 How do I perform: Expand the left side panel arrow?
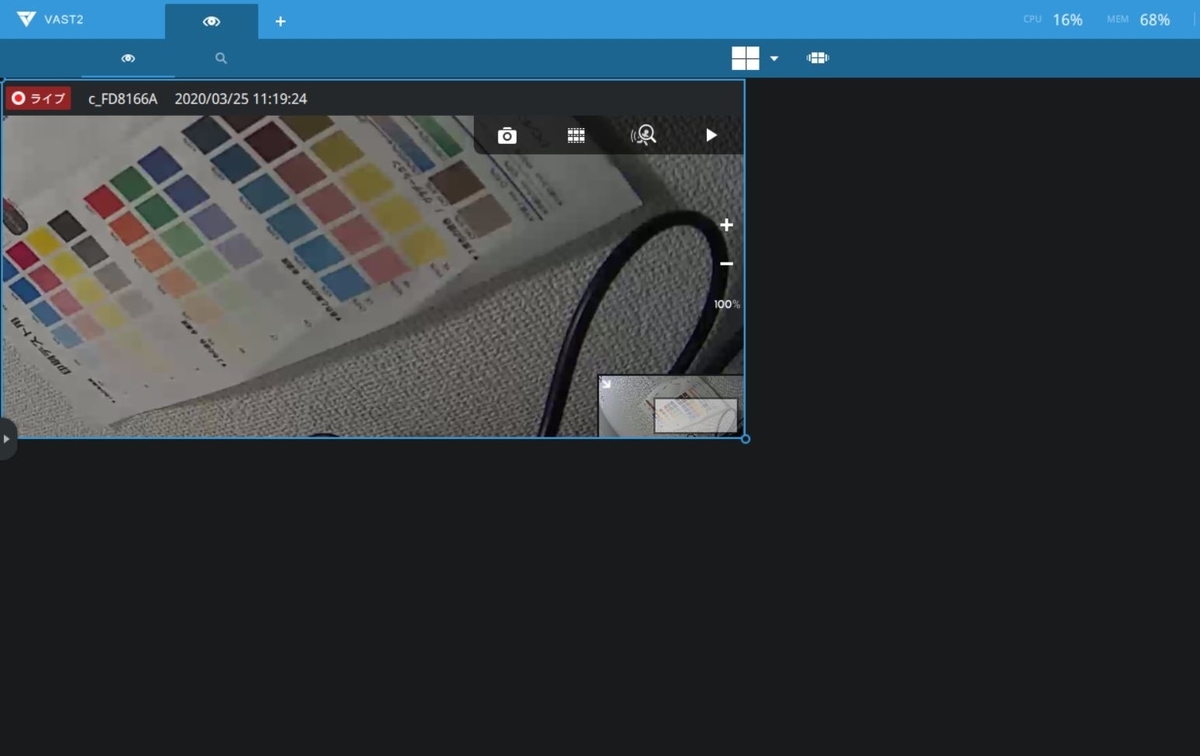pos(7,440)
